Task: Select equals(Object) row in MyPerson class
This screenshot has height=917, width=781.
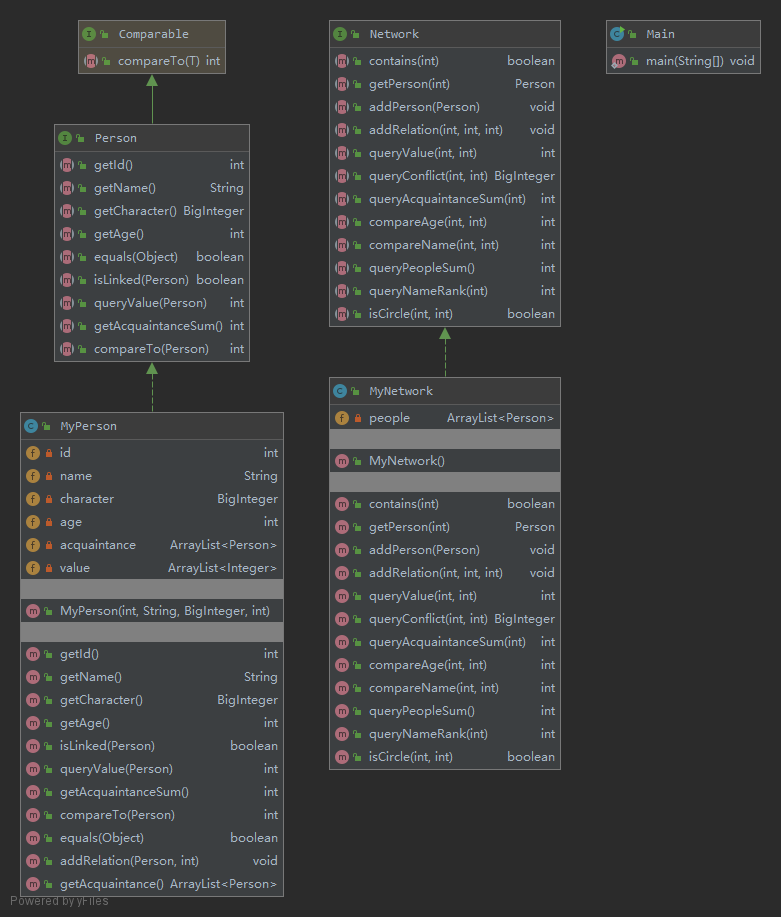Action: coord(152,837)
